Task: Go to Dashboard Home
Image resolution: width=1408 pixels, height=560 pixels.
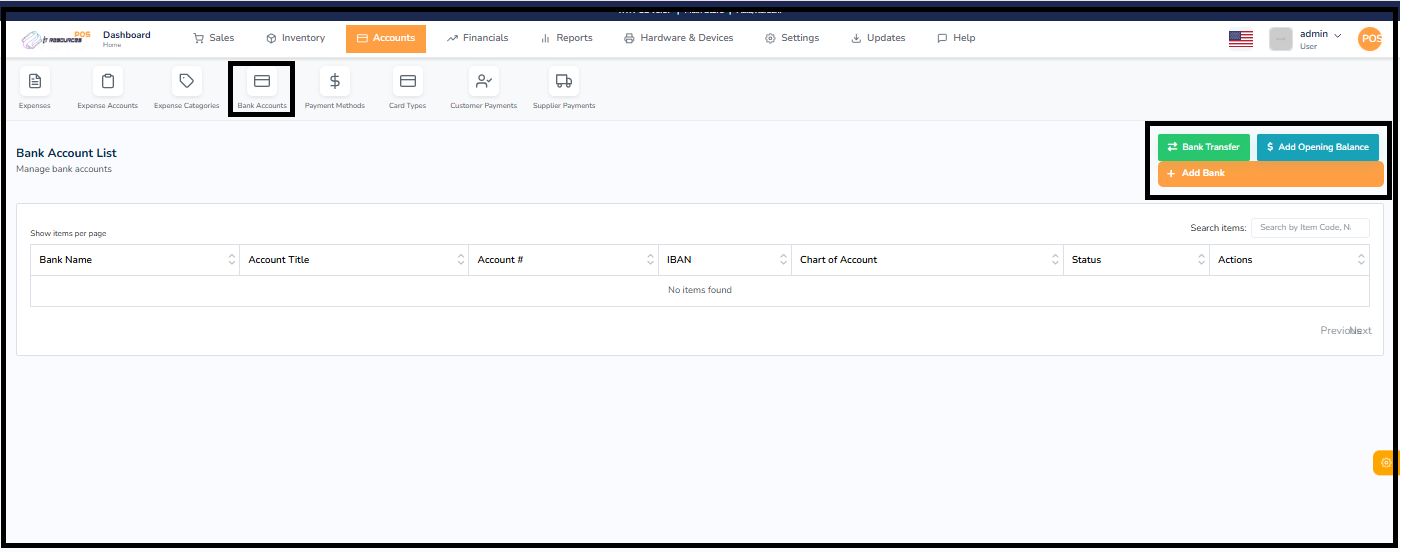Action: 127,38
